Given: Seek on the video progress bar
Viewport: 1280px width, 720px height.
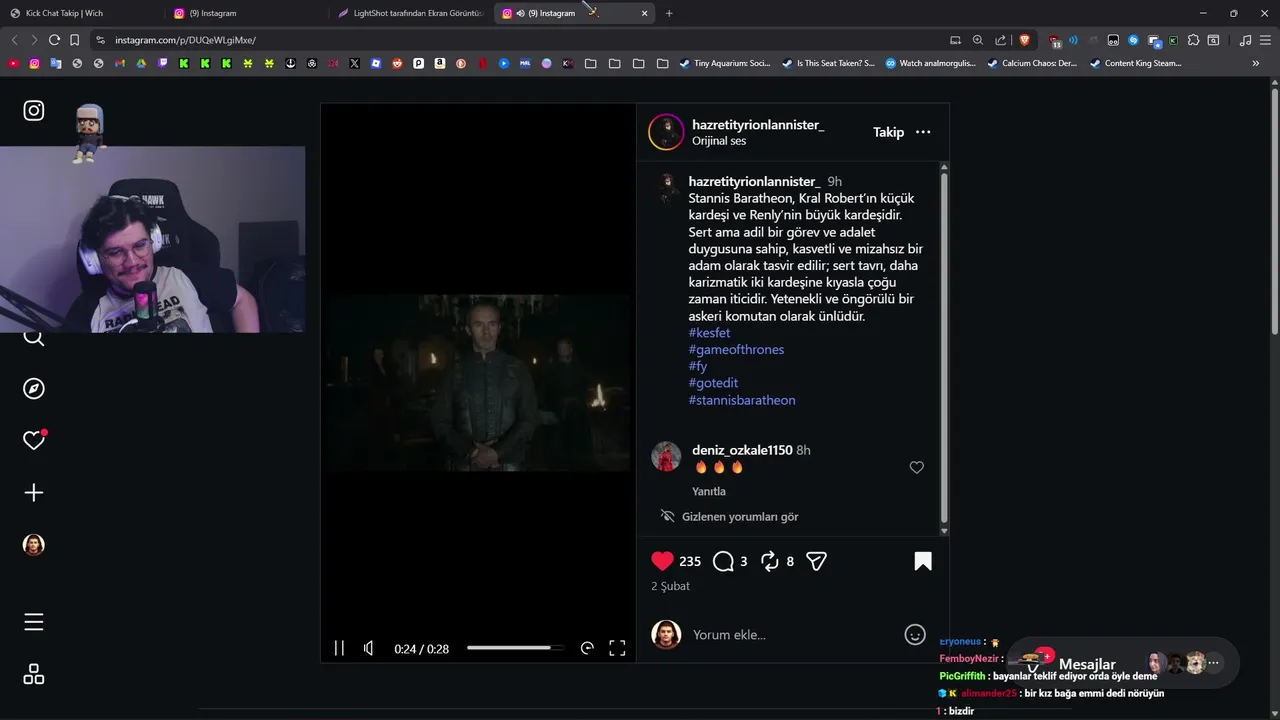Looking at the screenshot, I should 515,648.
